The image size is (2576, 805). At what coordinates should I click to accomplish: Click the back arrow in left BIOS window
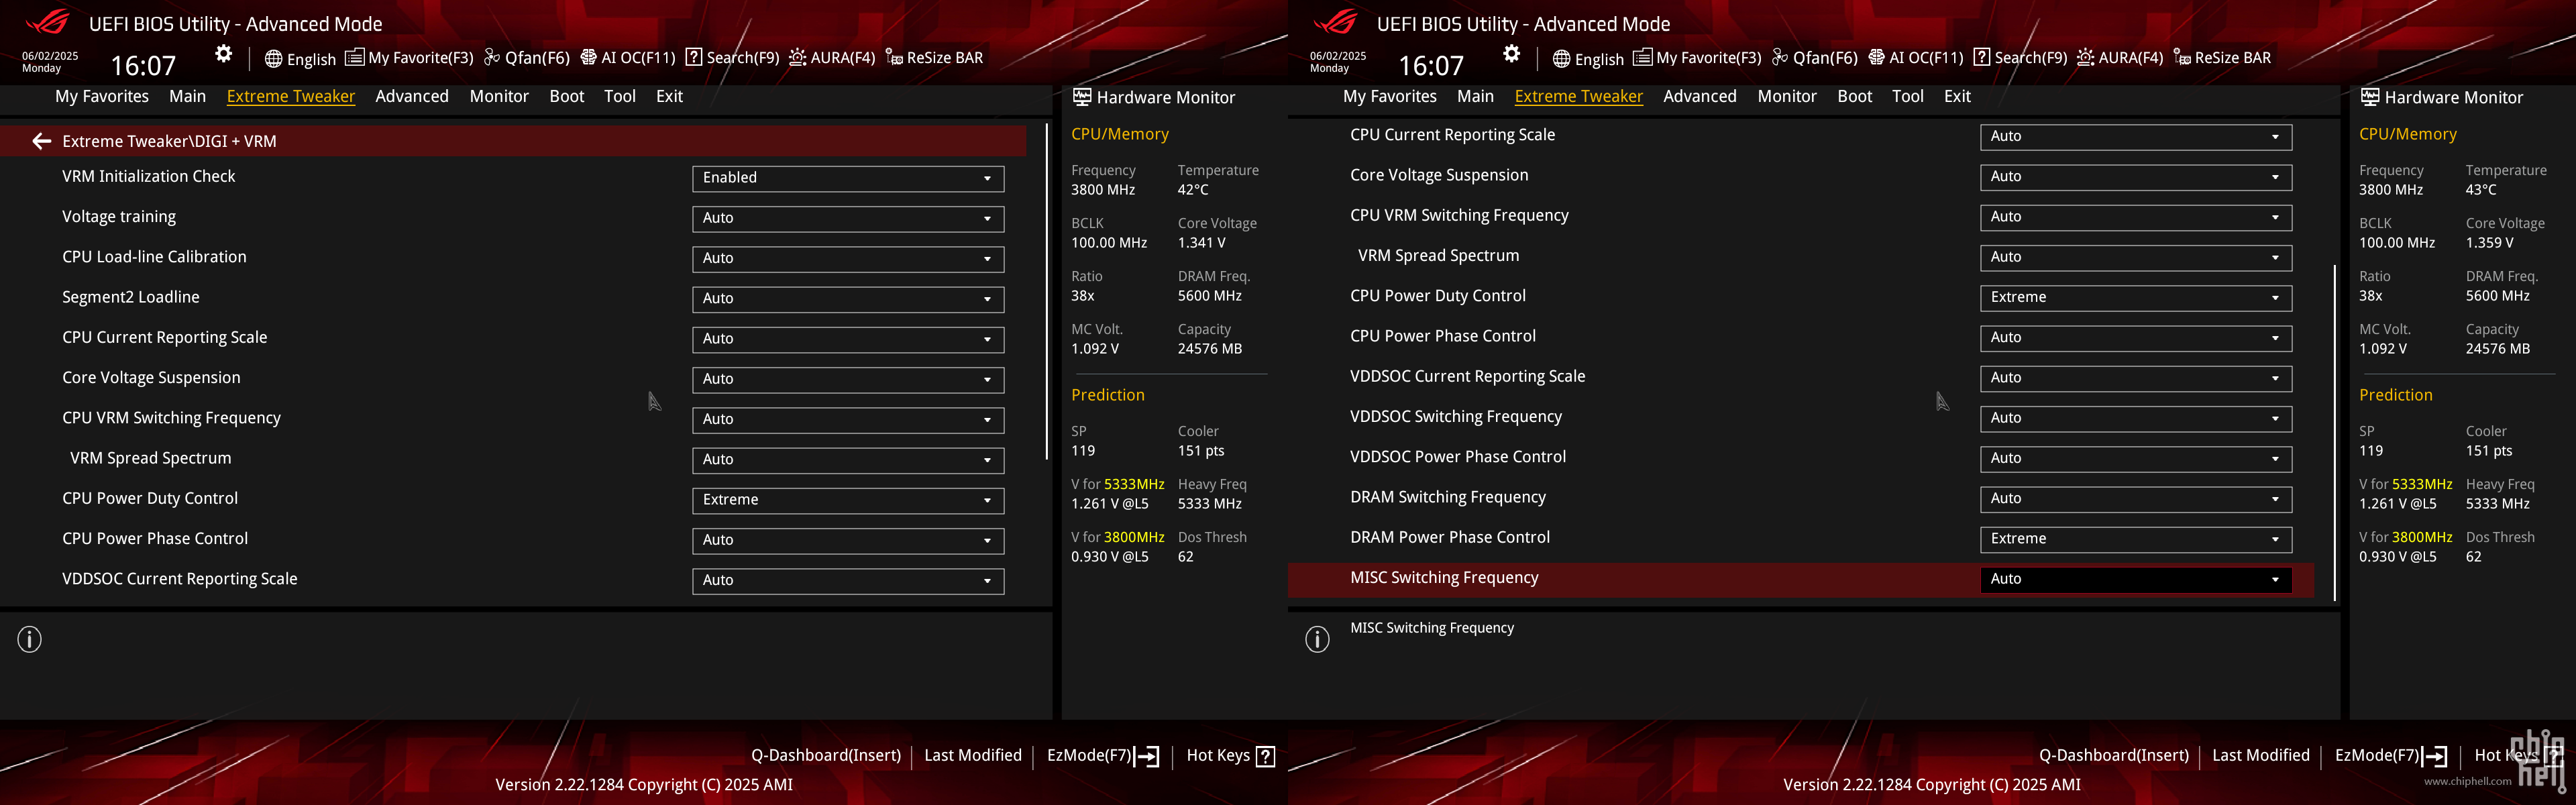coord(41,141)
